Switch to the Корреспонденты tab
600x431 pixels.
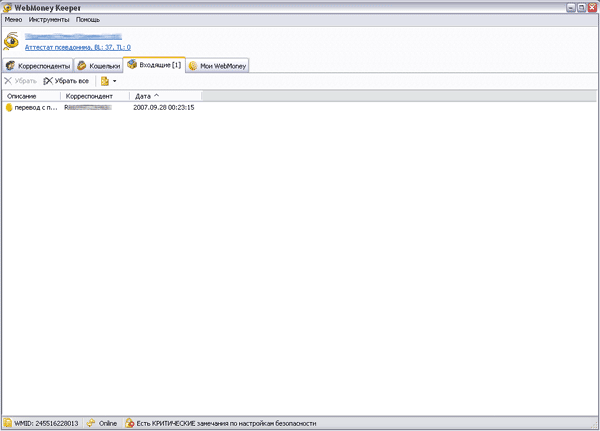click(38, 66)
